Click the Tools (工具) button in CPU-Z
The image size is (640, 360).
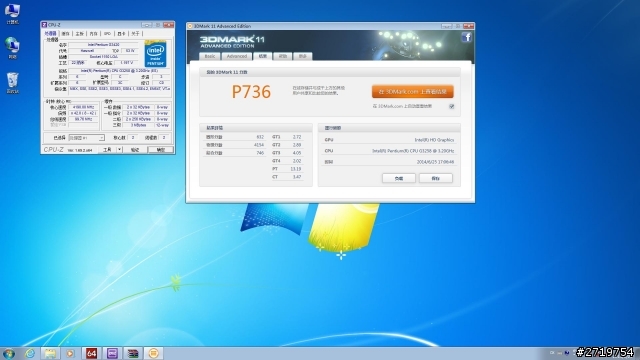pos(107,150)
